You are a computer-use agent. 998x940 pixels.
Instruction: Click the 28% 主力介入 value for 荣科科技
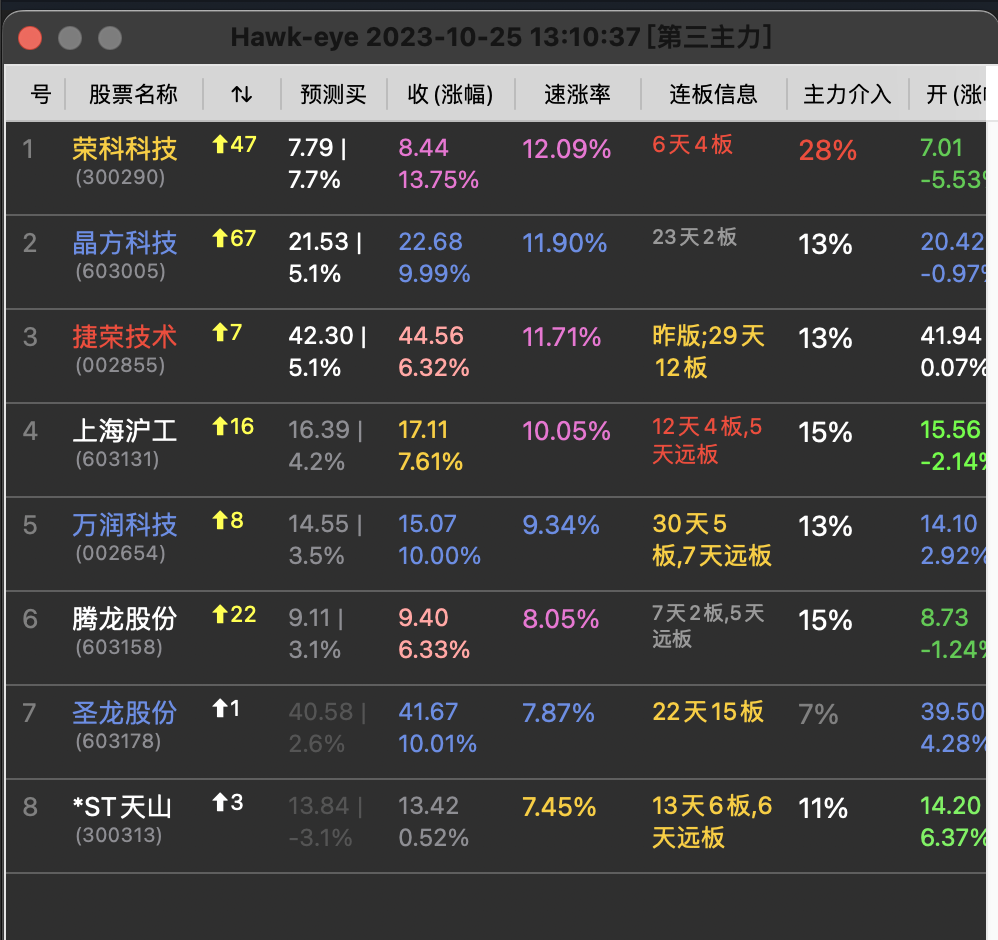(827, 151)
